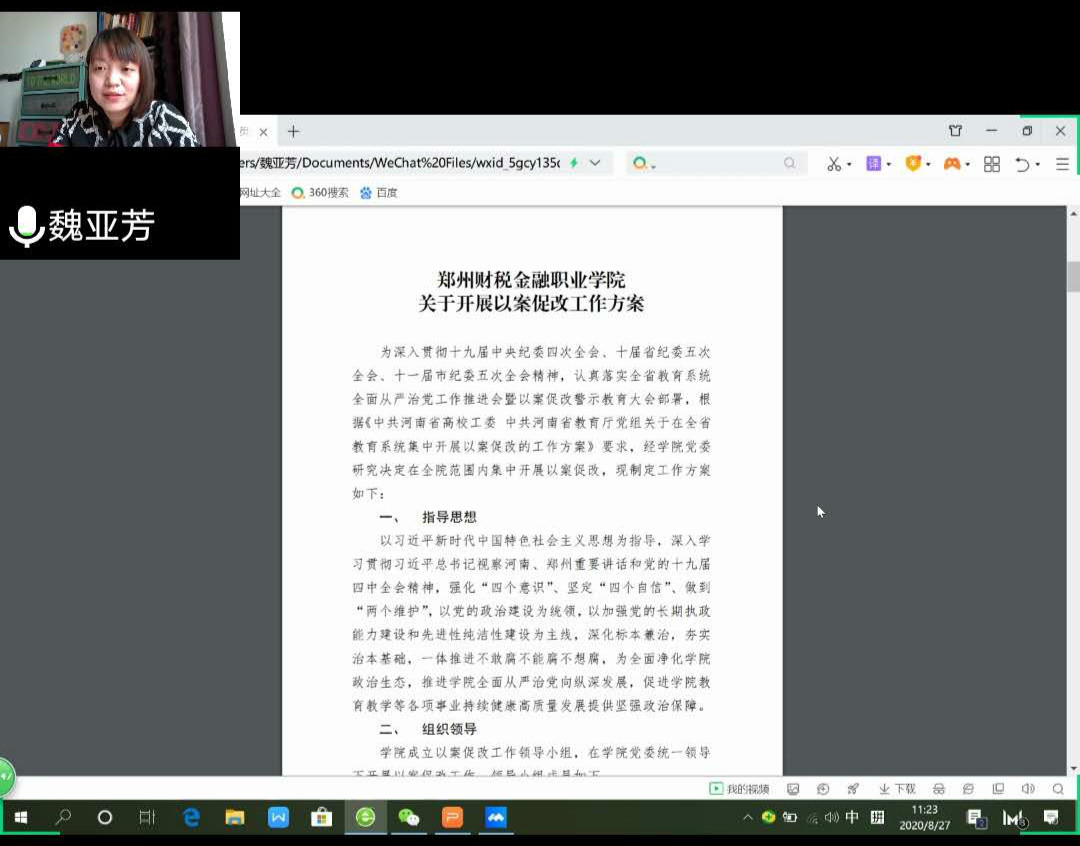Expand the translate extension dropdown arrow
This screenshot has height=846, width=1080.
889,165
